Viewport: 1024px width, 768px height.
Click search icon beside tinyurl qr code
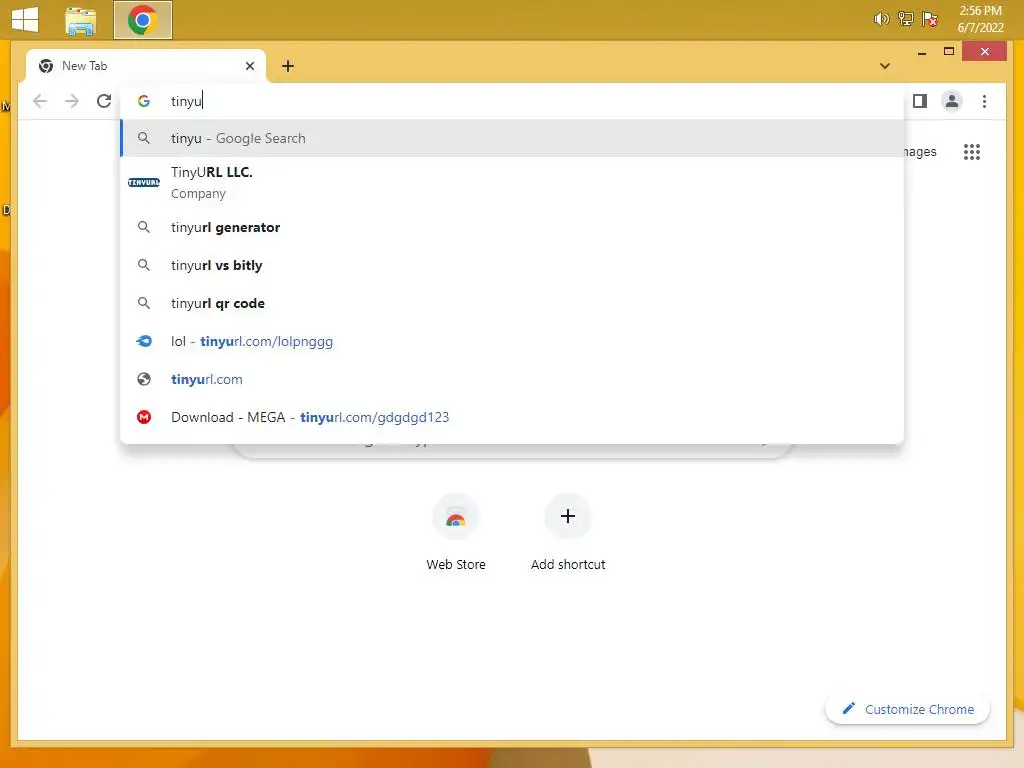tap(144, 303)
